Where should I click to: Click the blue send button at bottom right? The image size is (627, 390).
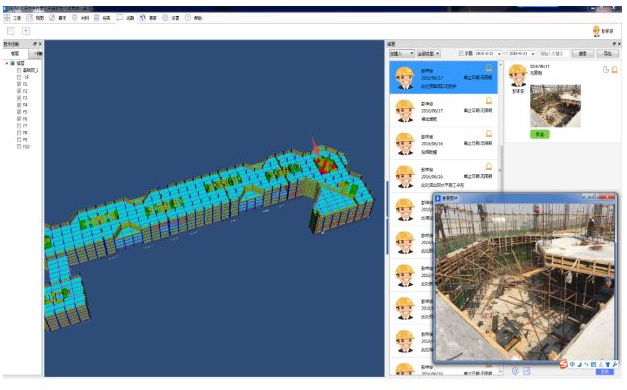[x=604, y=372]
